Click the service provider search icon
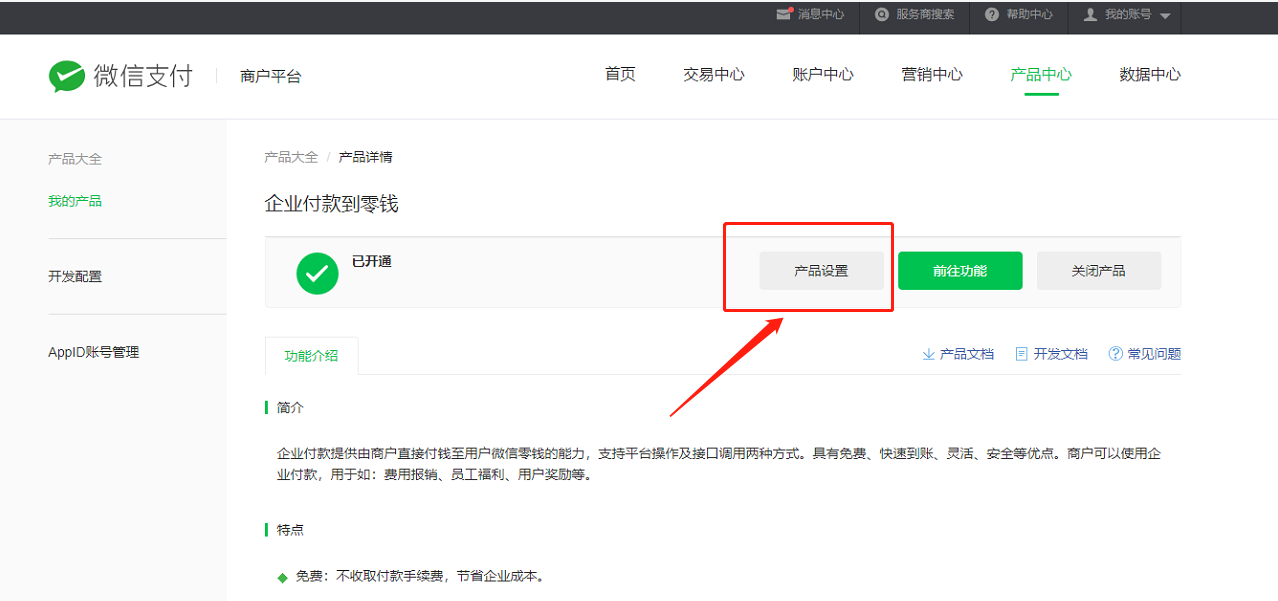This screenshot has height=601, width=1278. 882,14
